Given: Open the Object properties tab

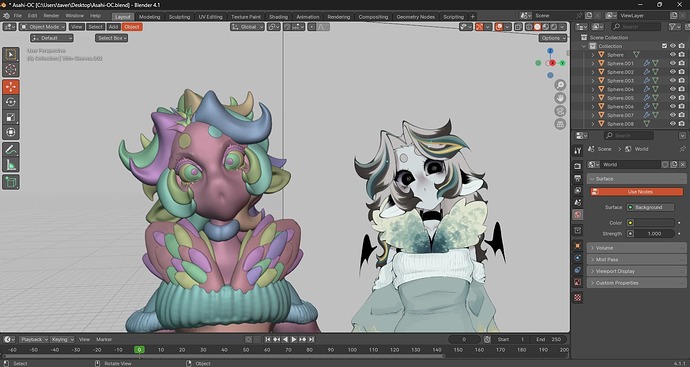Looking at the screenshot, I should (578, 246).
